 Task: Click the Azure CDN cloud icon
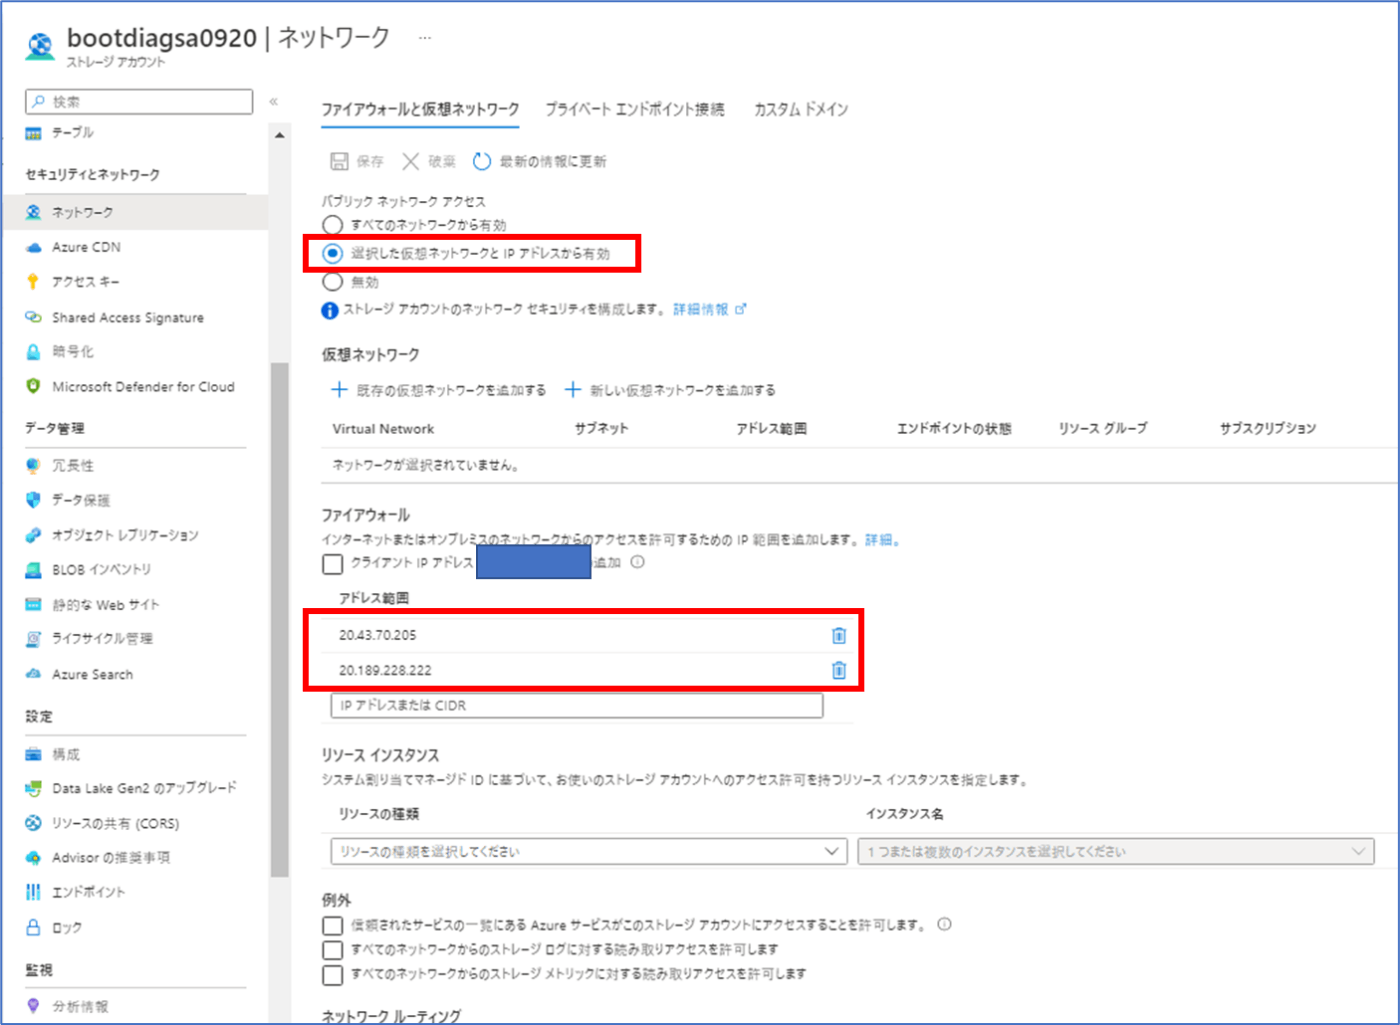34,247
